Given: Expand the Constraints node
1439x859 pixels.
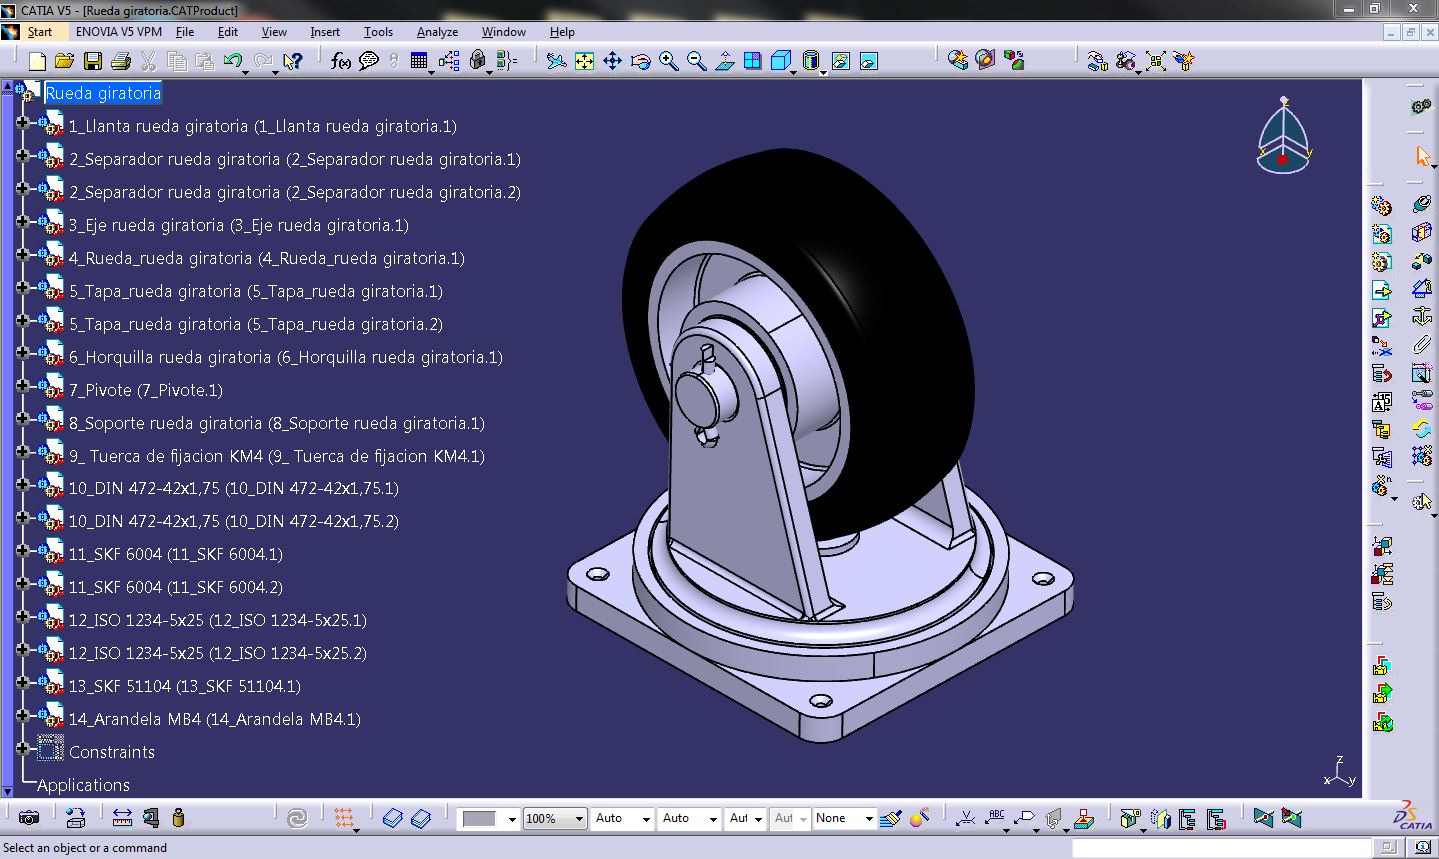Looking at the screenshot, I should [22, 751].
